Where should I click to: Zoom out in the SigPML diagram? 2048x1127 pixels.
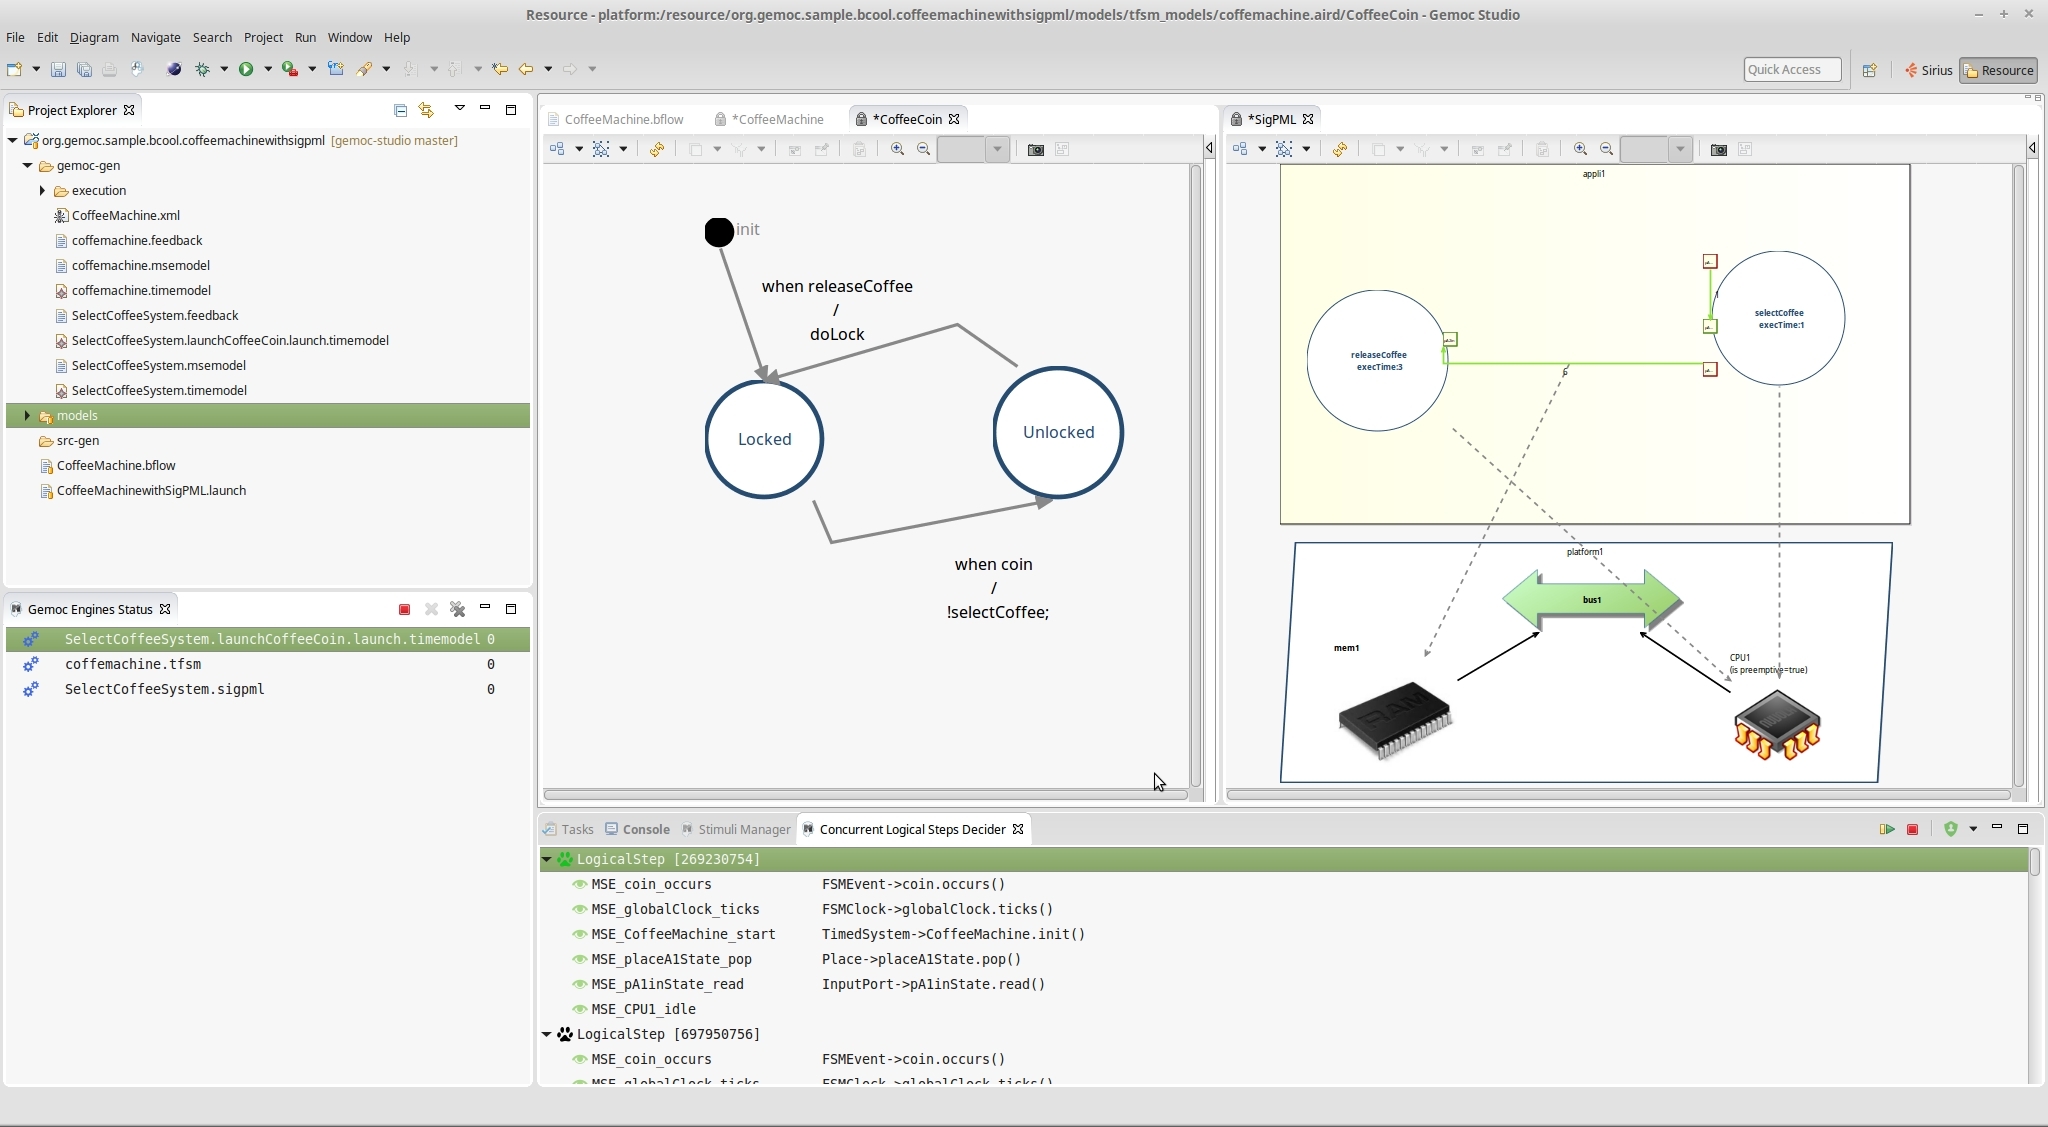[1607, 149]
